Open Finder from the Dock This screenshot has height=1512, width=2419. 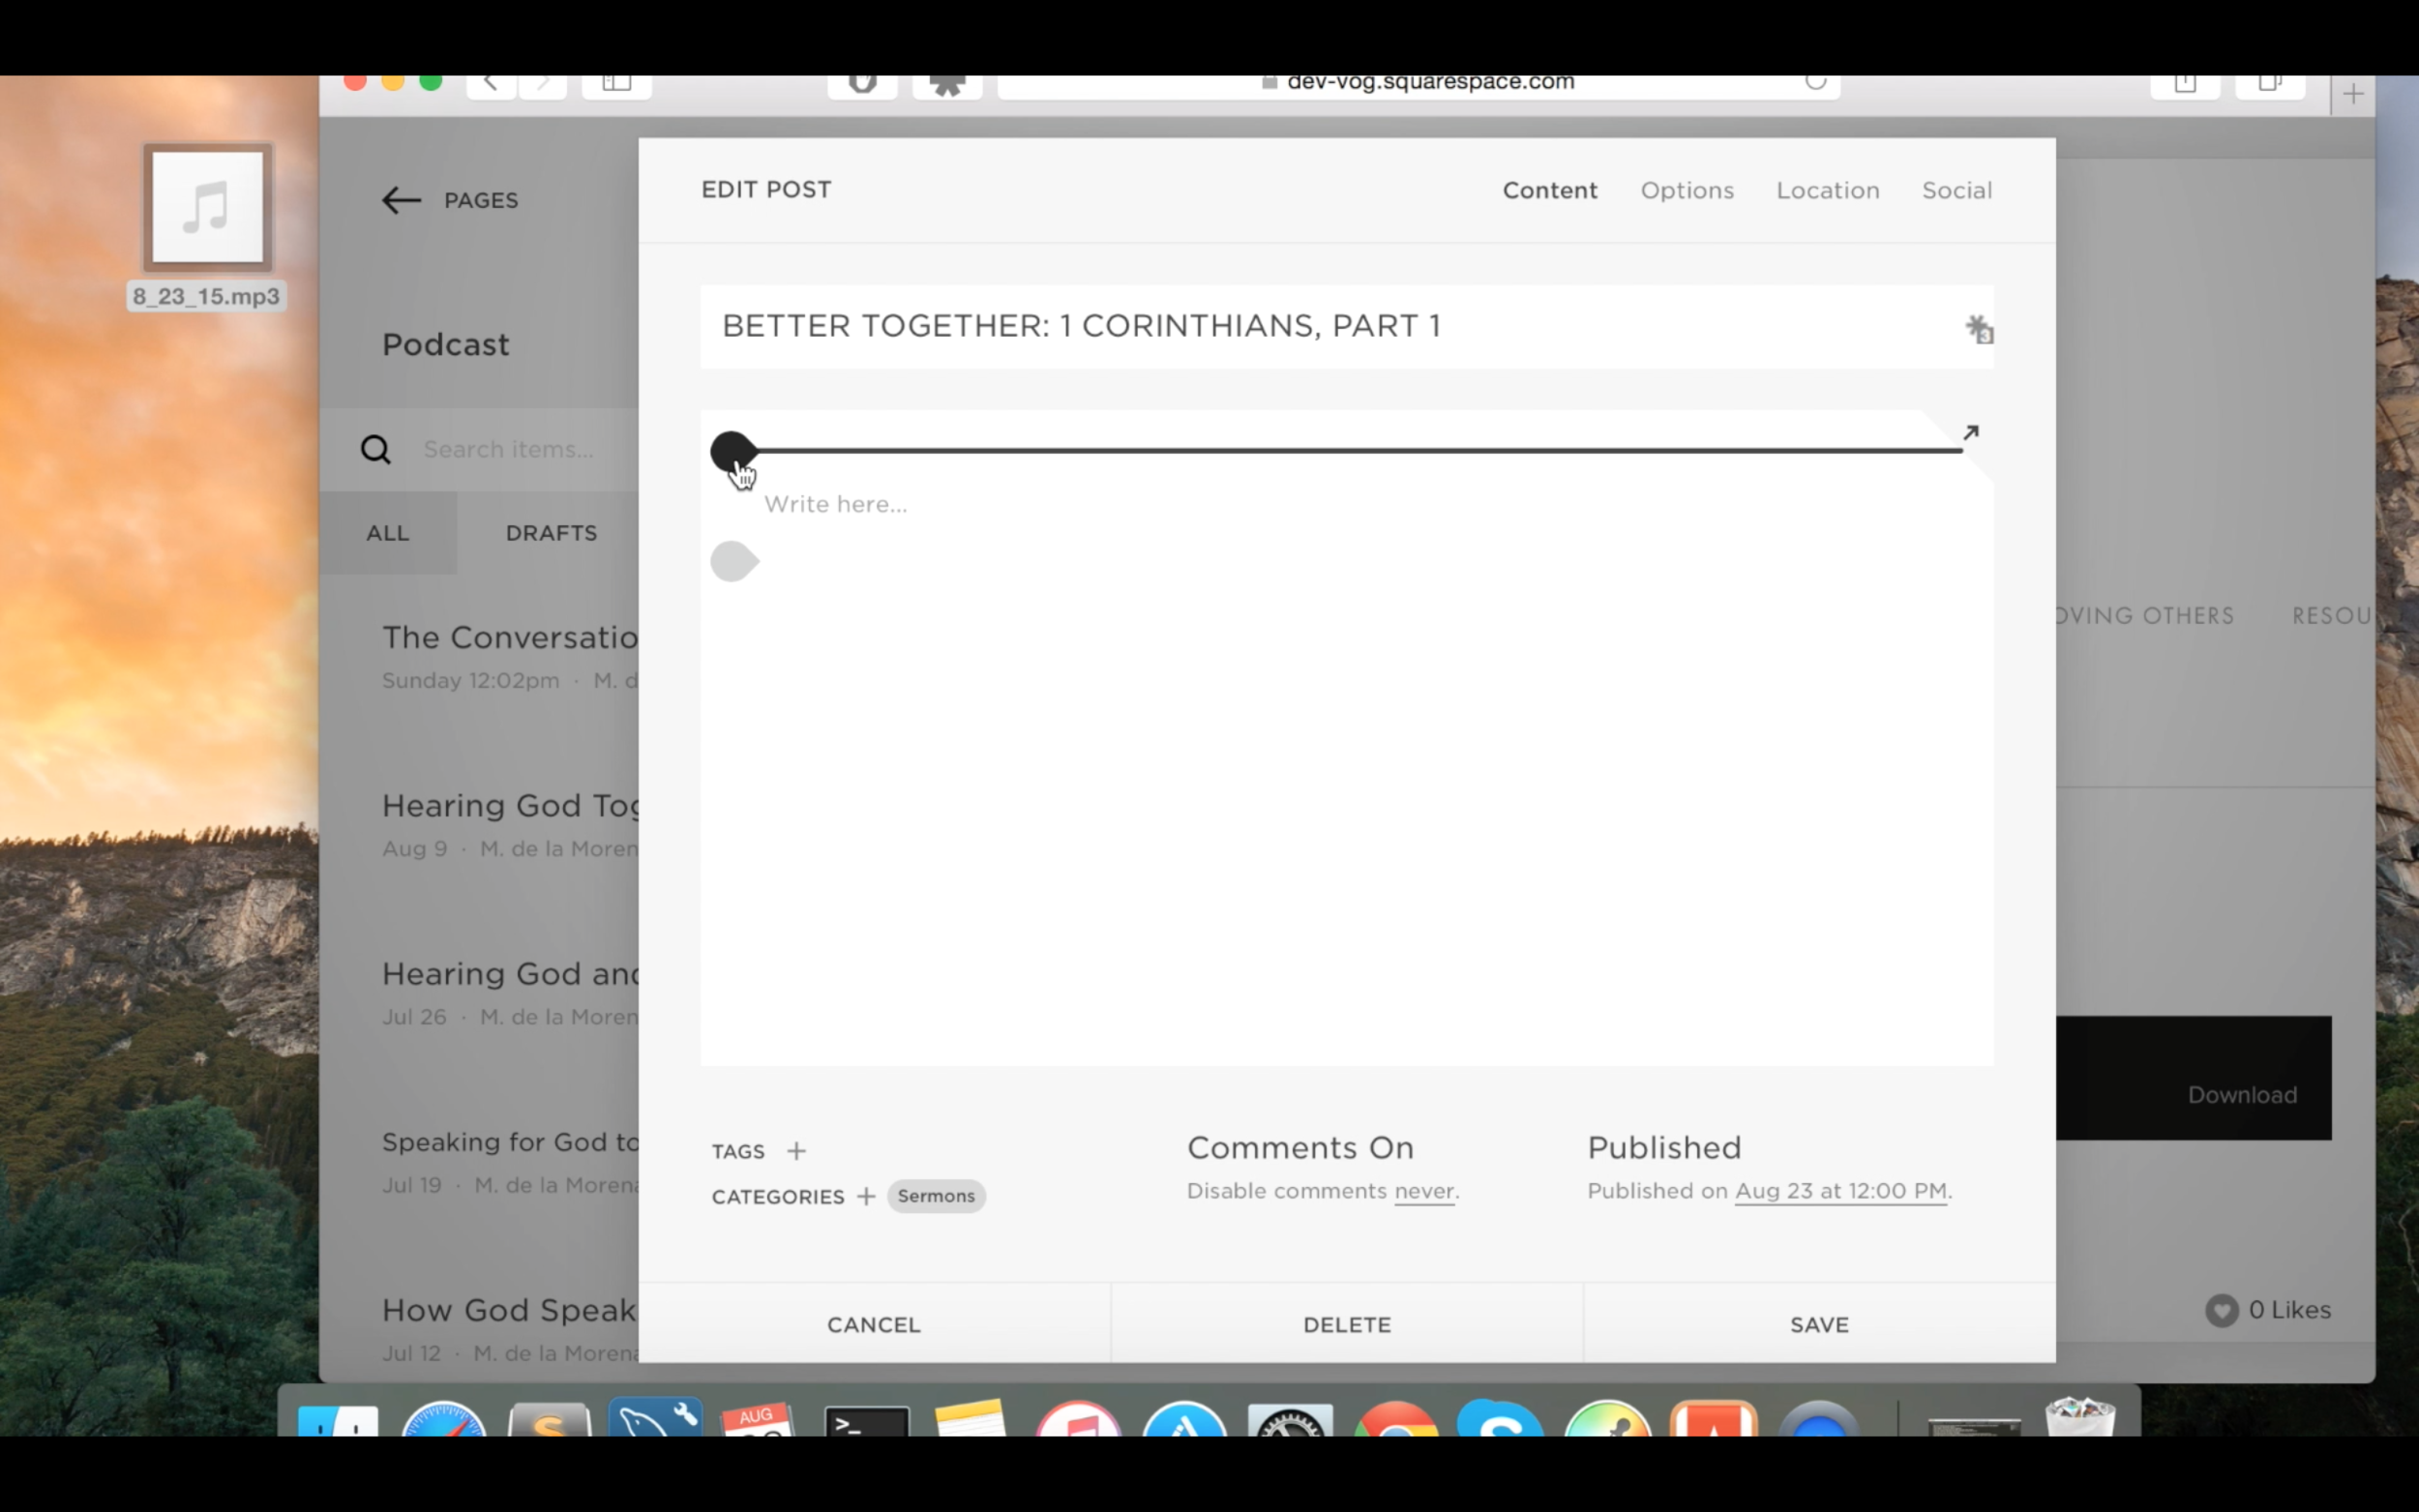tap(338, 1420)
